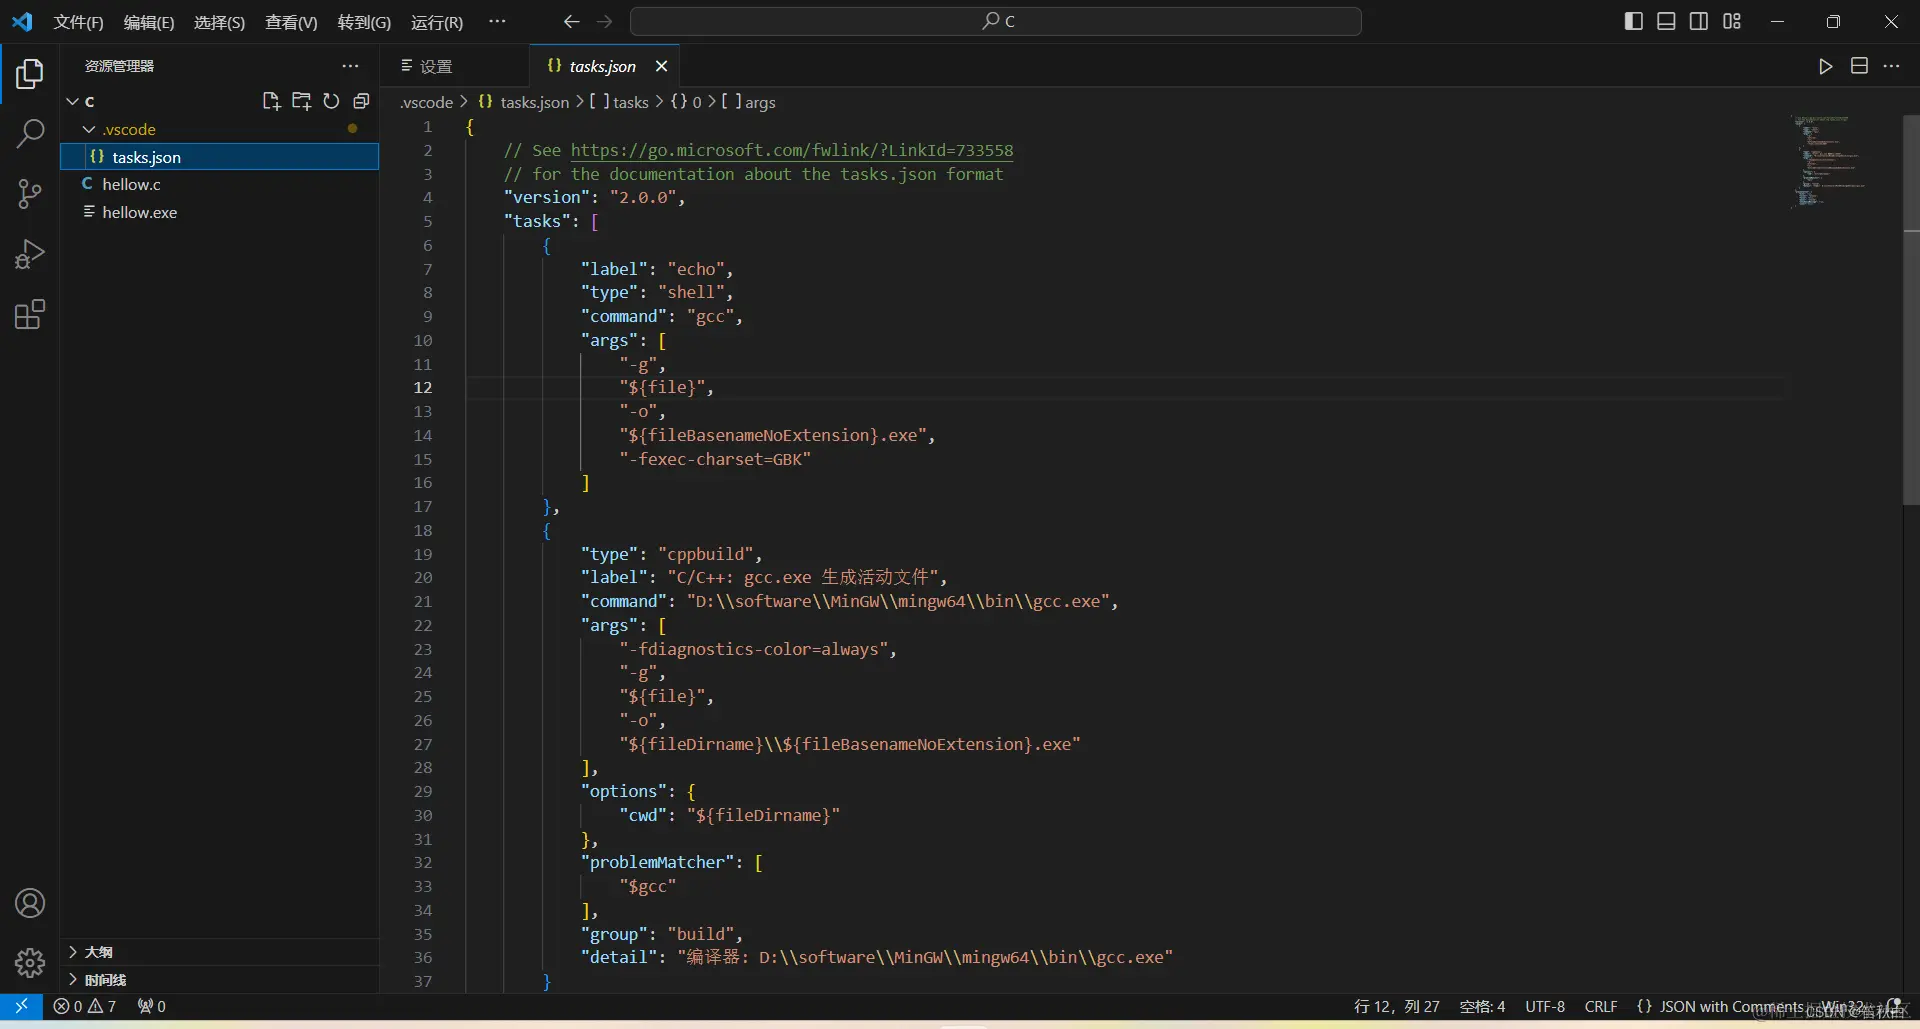Click the ports forwarded indicator
1920x1029 pixels.
pos(152,1006)
